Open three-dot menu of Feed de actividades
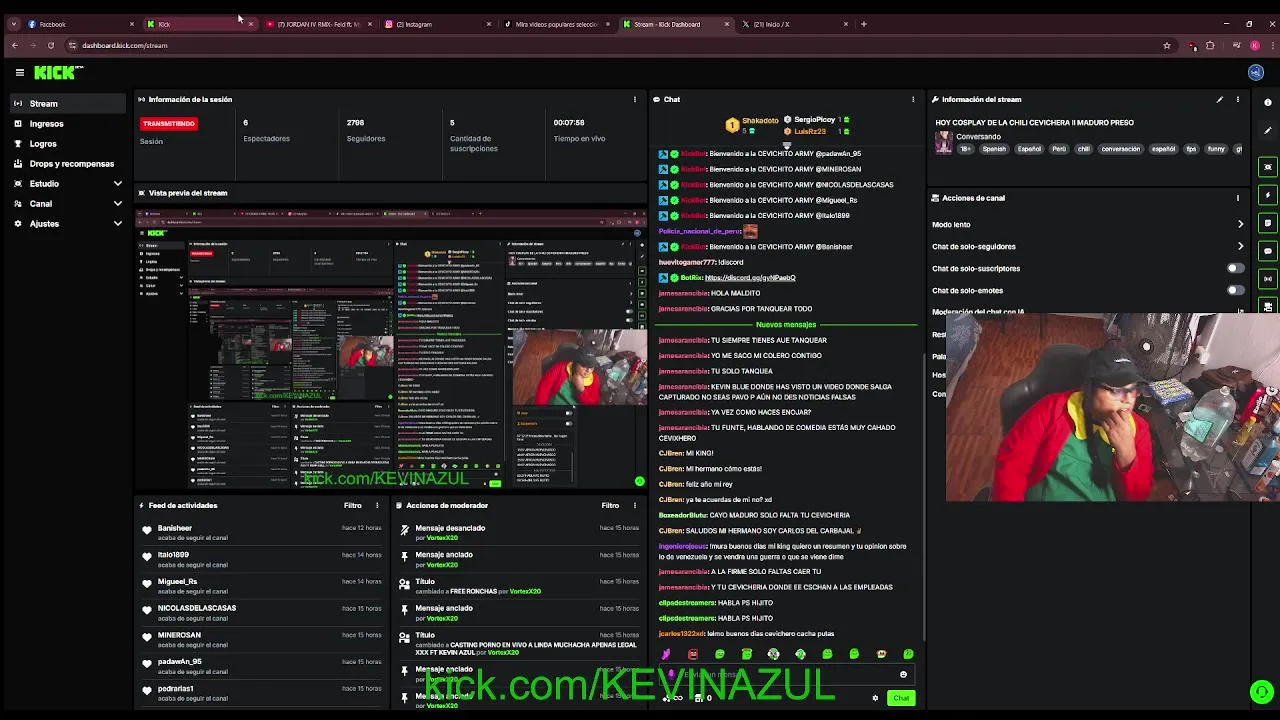 point(377,505)
